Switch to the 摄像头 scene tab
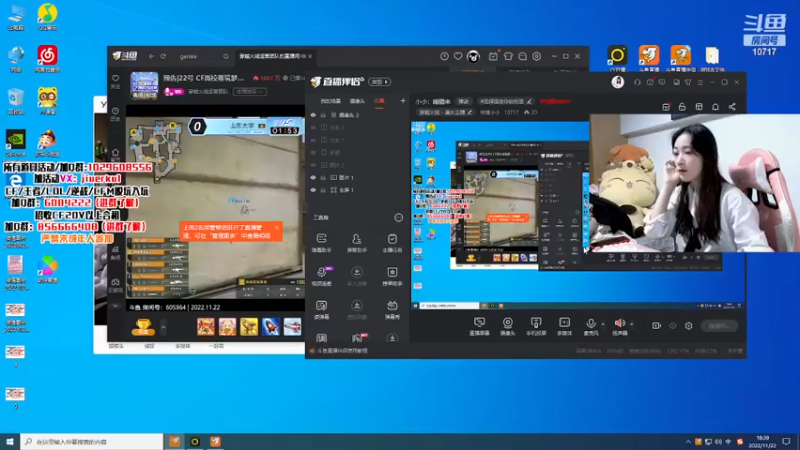Viewport: 800px width, 450px height. [x=357, y=101]
